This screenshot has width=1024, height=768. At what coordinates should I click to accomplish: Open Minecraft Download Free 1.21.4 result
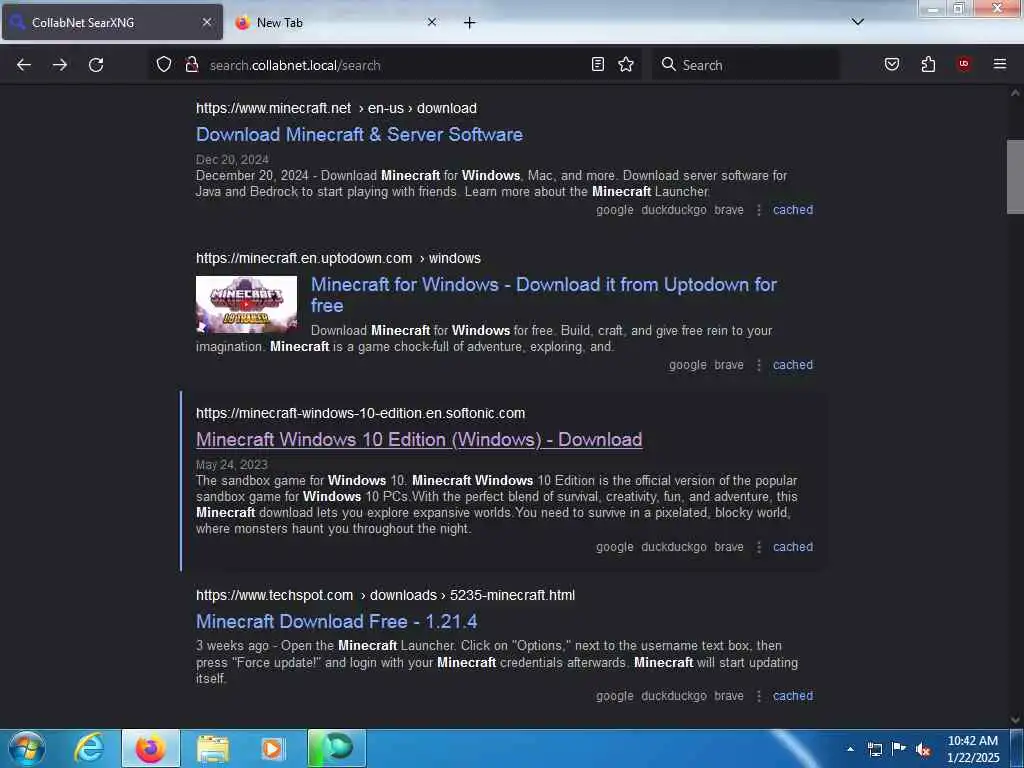[x=336, y=621]
